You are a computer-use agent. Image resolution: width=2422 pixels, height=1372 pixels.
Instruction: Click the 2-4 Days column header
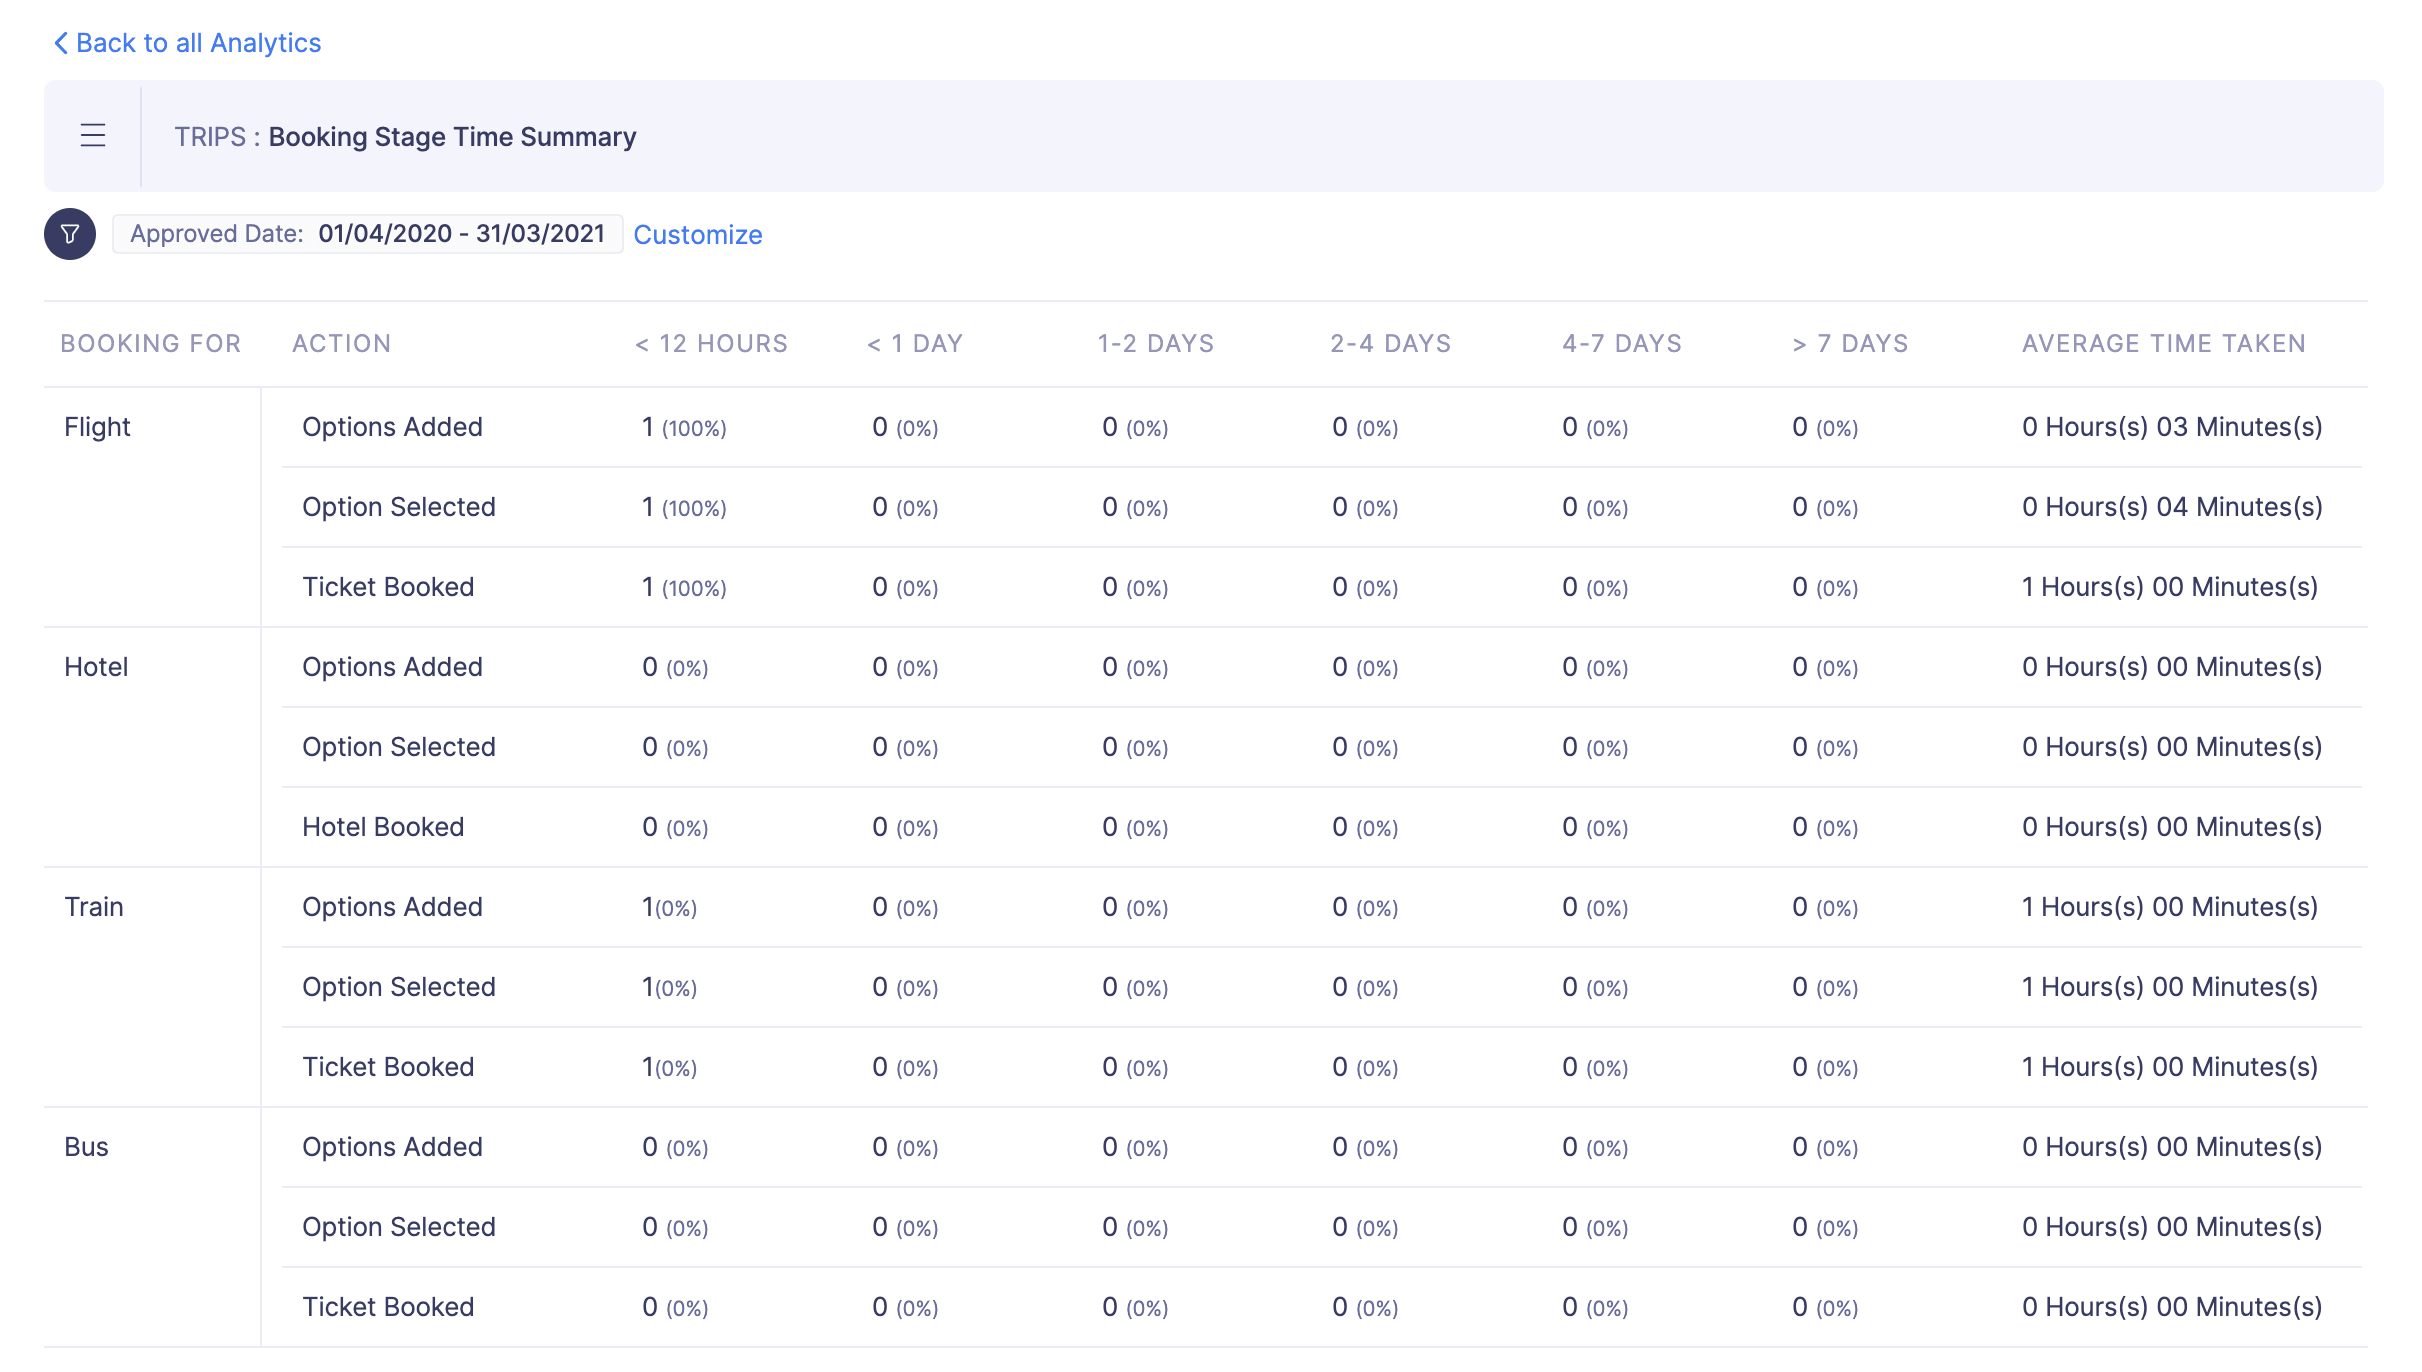[x=1390, y=343]
